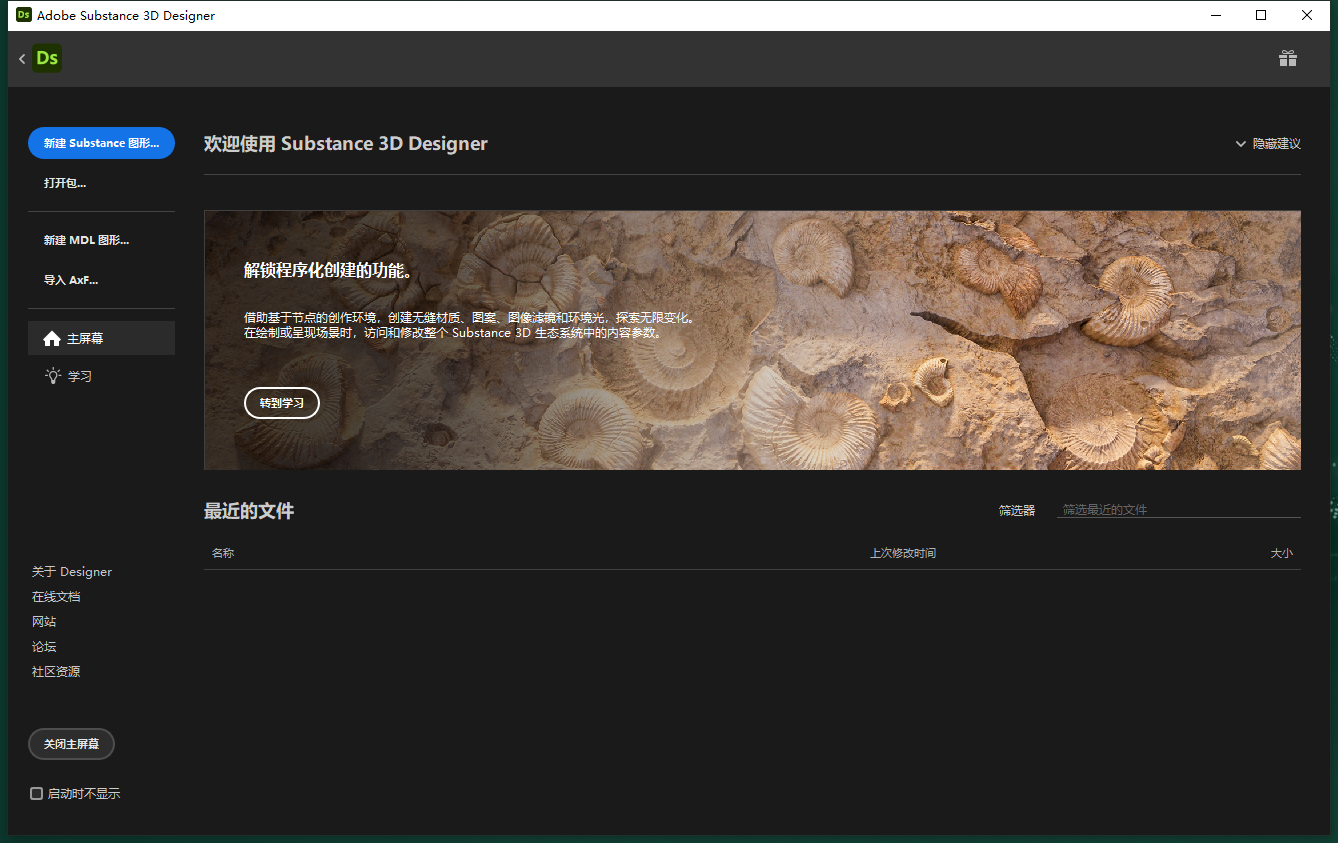
Task: Click the back arrow beside the Ds logo
Action: pos(20,58)
